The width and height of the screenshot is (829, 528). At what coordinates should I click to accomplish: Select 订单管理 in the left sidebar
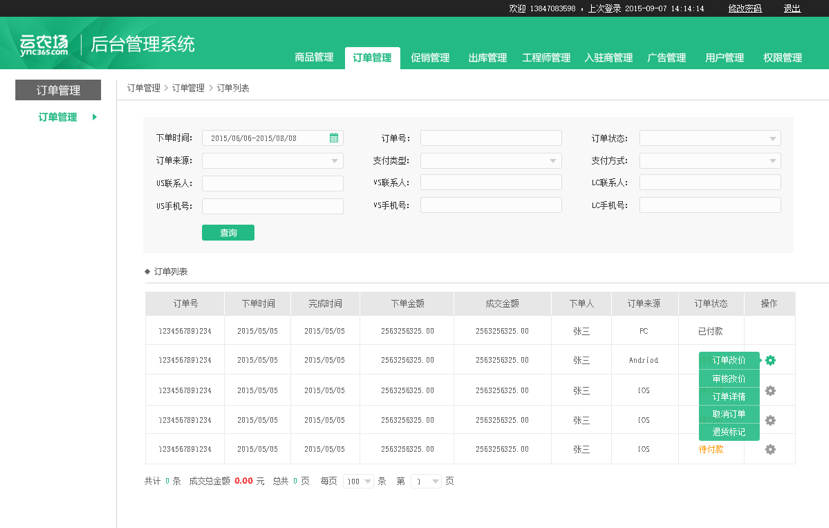click(58, 117)
